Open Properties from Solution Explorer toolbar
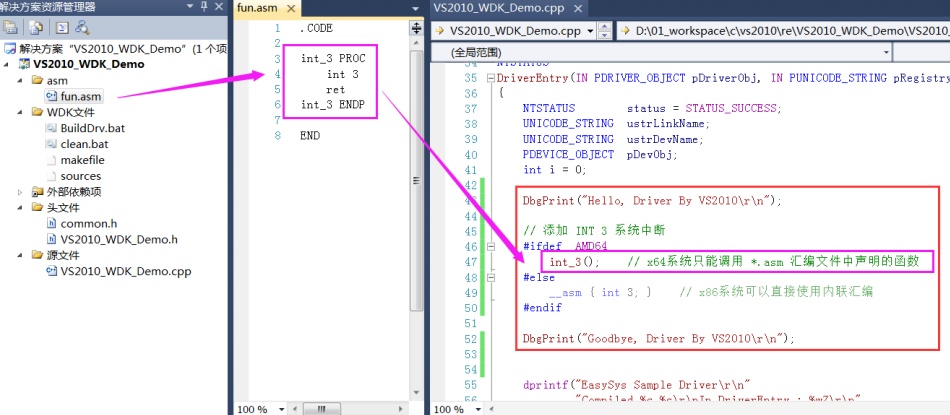The height and width of the screenshot is (415, 950). point(10,27)
